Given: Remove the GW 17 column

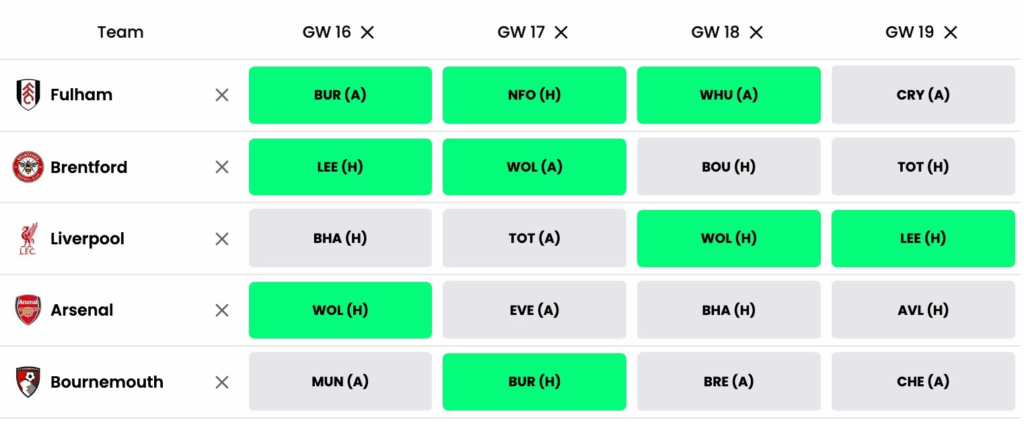Looking at the screenshot, I should click(x=561, y=32).
